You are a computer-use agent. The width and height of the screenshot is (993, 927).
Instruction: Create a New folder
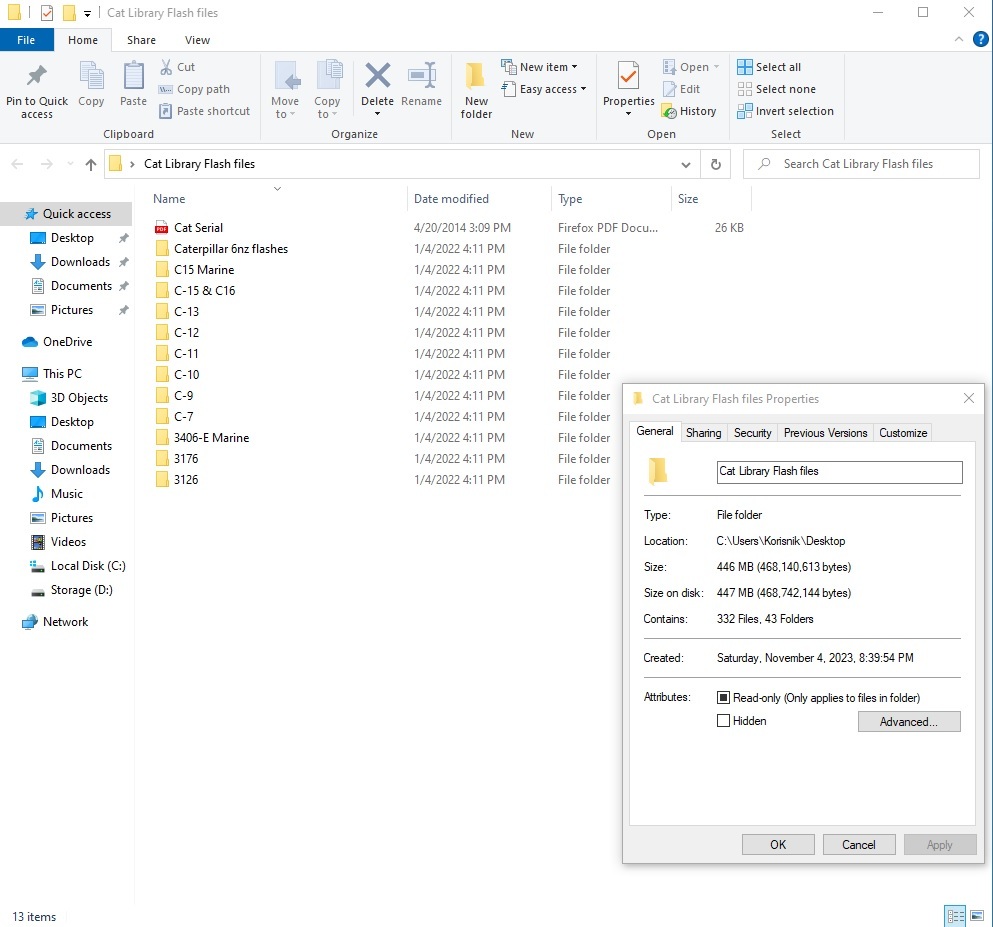click(476, 91)
